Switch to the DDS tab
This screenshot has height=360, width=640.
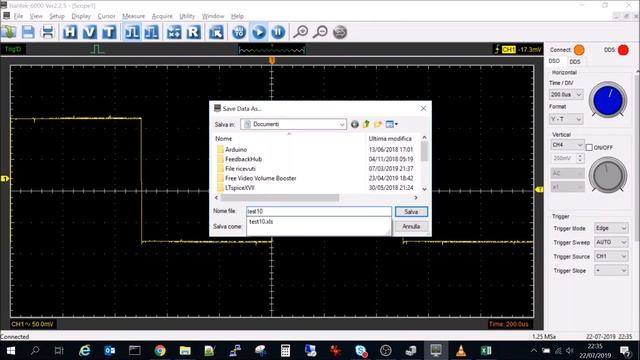pyautogui.click(x=575, y=62)
